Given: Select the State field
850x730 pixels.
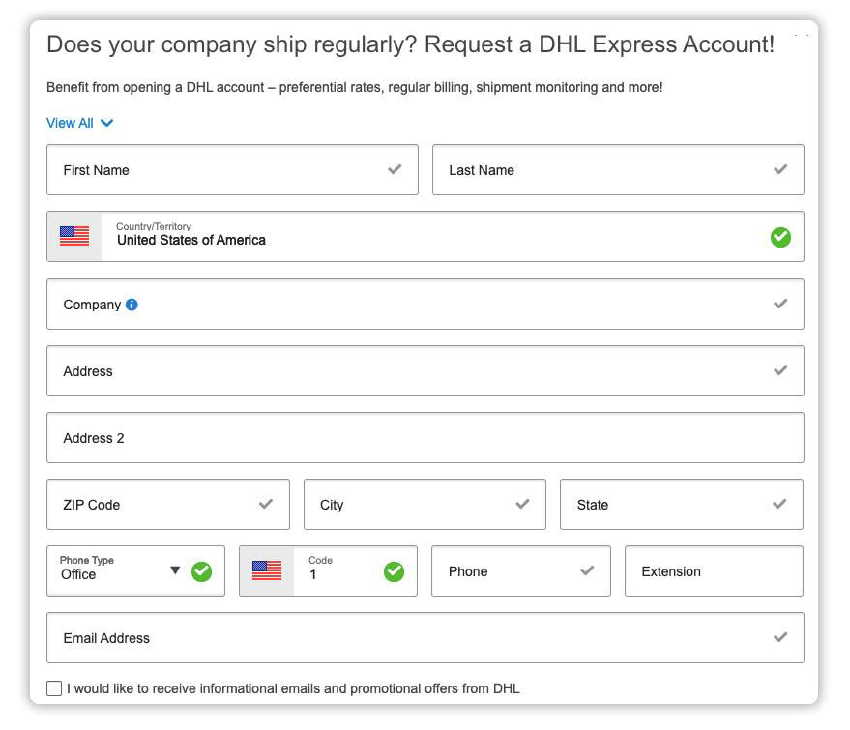Looking at the screenshot, I should 665,505.
